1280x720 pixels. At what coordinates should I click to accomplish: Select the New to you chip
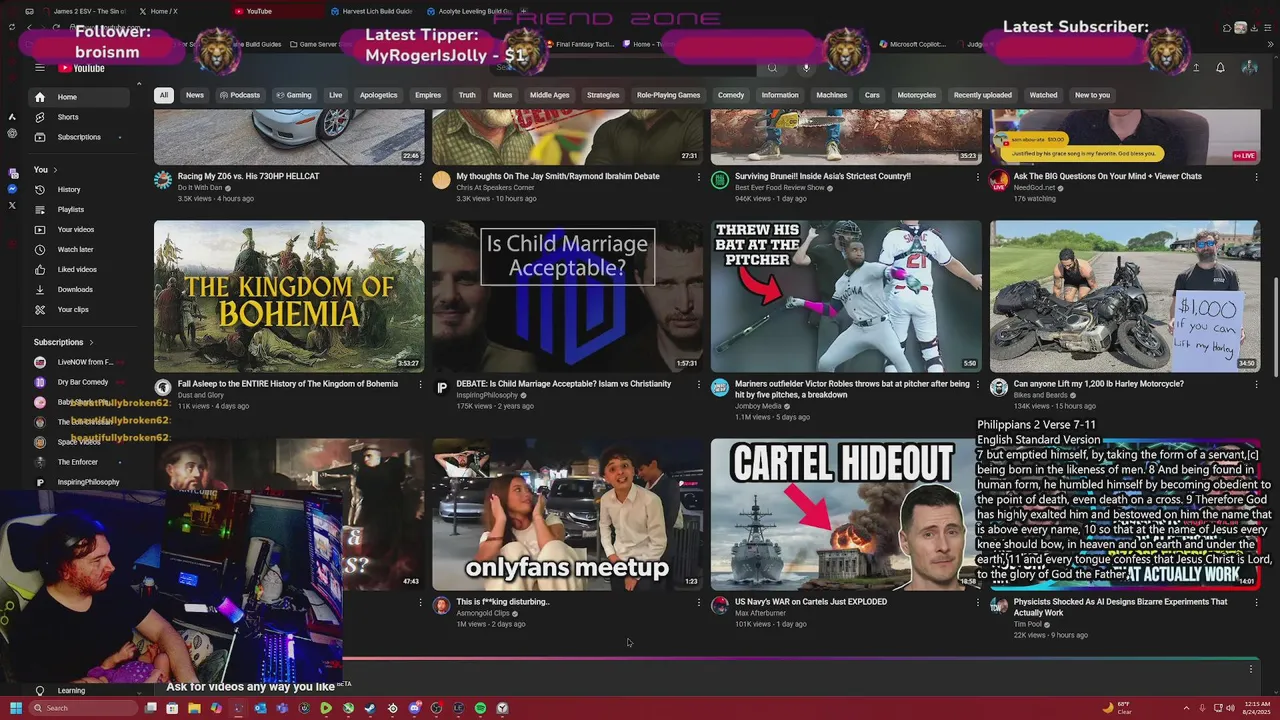[1092, 95]
